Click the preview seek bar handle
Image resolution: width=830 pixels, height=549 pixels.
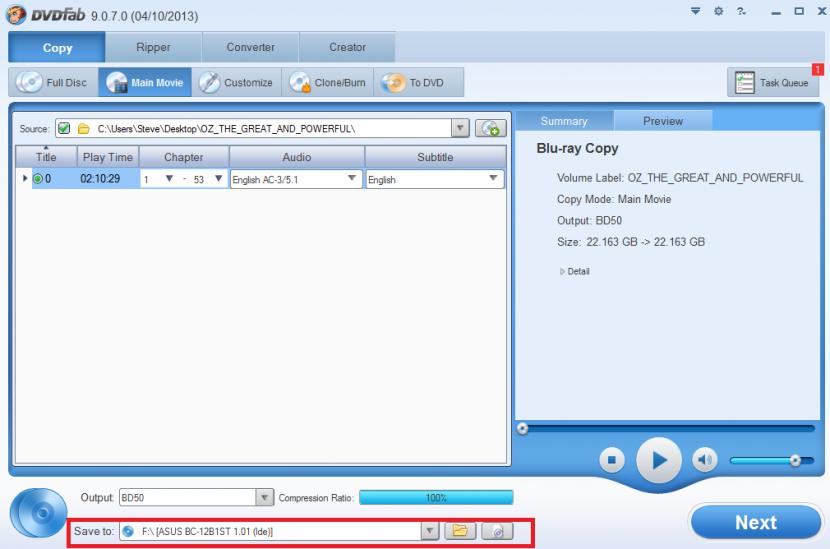pyautogui.click(x=522, y=428)
